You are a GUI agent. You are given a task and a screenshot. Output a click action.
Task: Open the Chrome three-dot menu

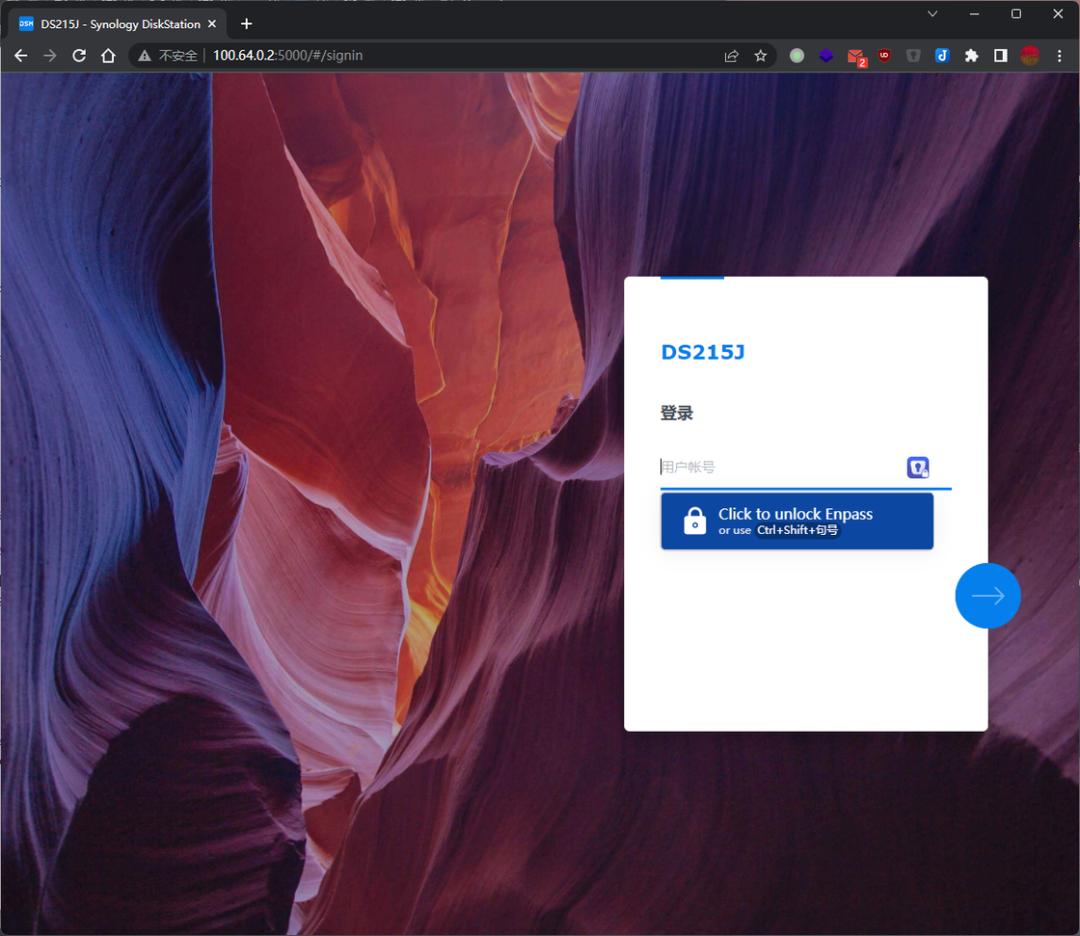(1059, 56)
